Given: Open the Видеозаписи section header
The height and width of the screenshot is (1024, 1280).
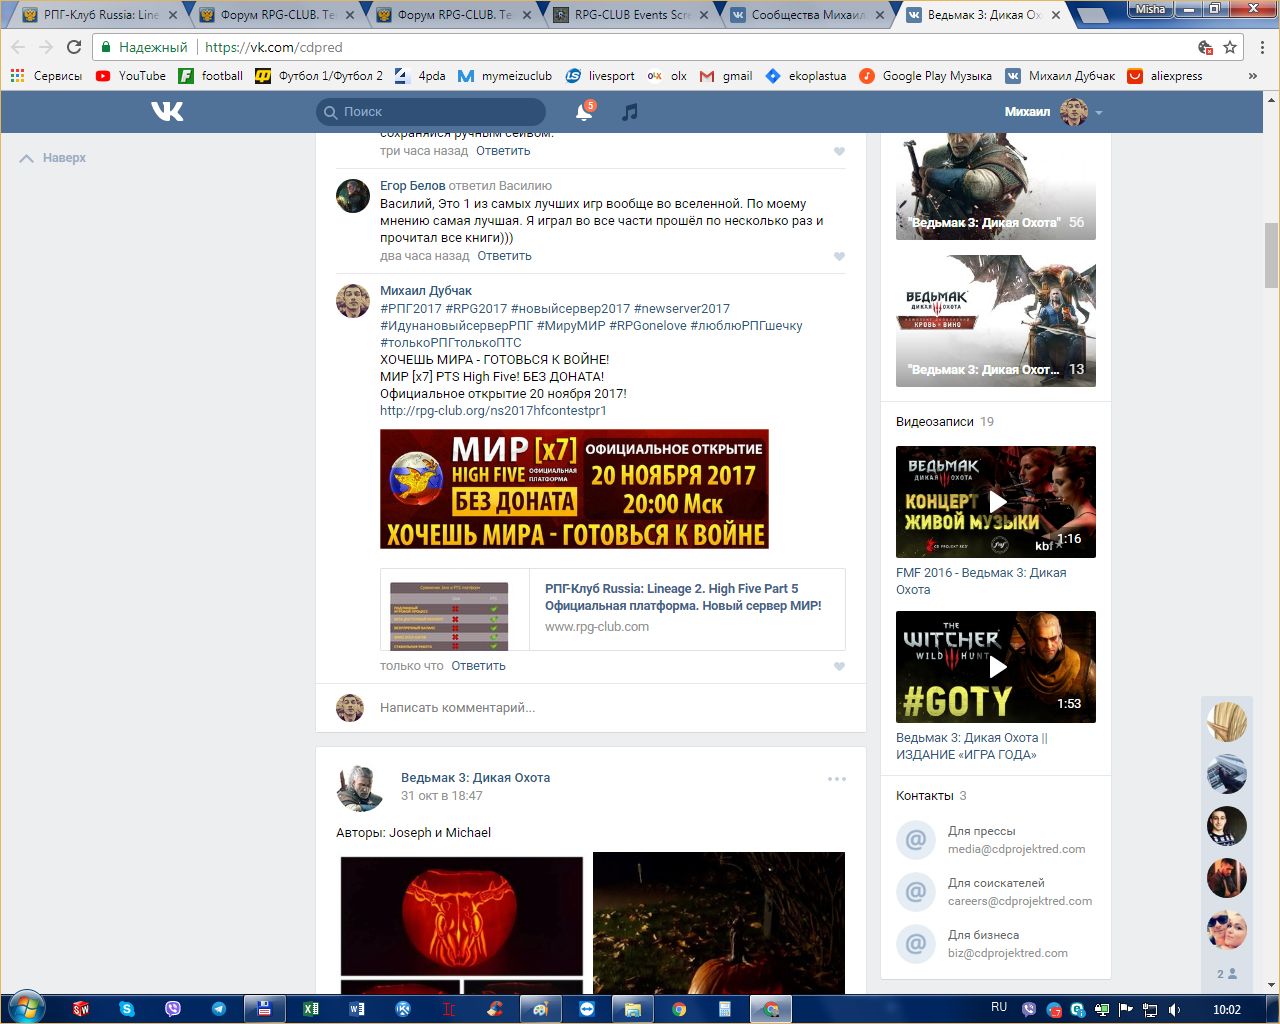Looking at the screenshot, I should click(944, 422).
